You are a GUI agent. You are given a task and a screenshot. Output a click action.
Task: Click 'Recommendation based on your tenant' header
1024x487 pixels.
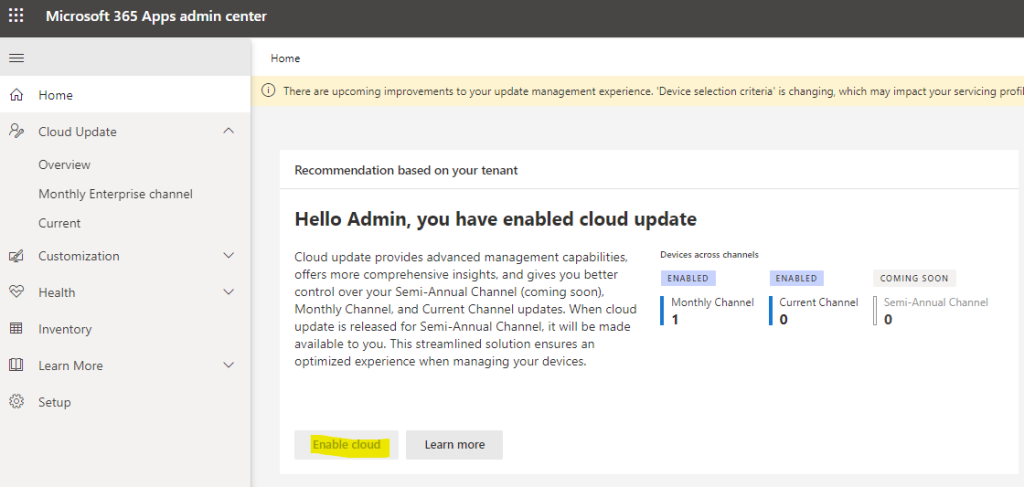click(x=406, y=170)
